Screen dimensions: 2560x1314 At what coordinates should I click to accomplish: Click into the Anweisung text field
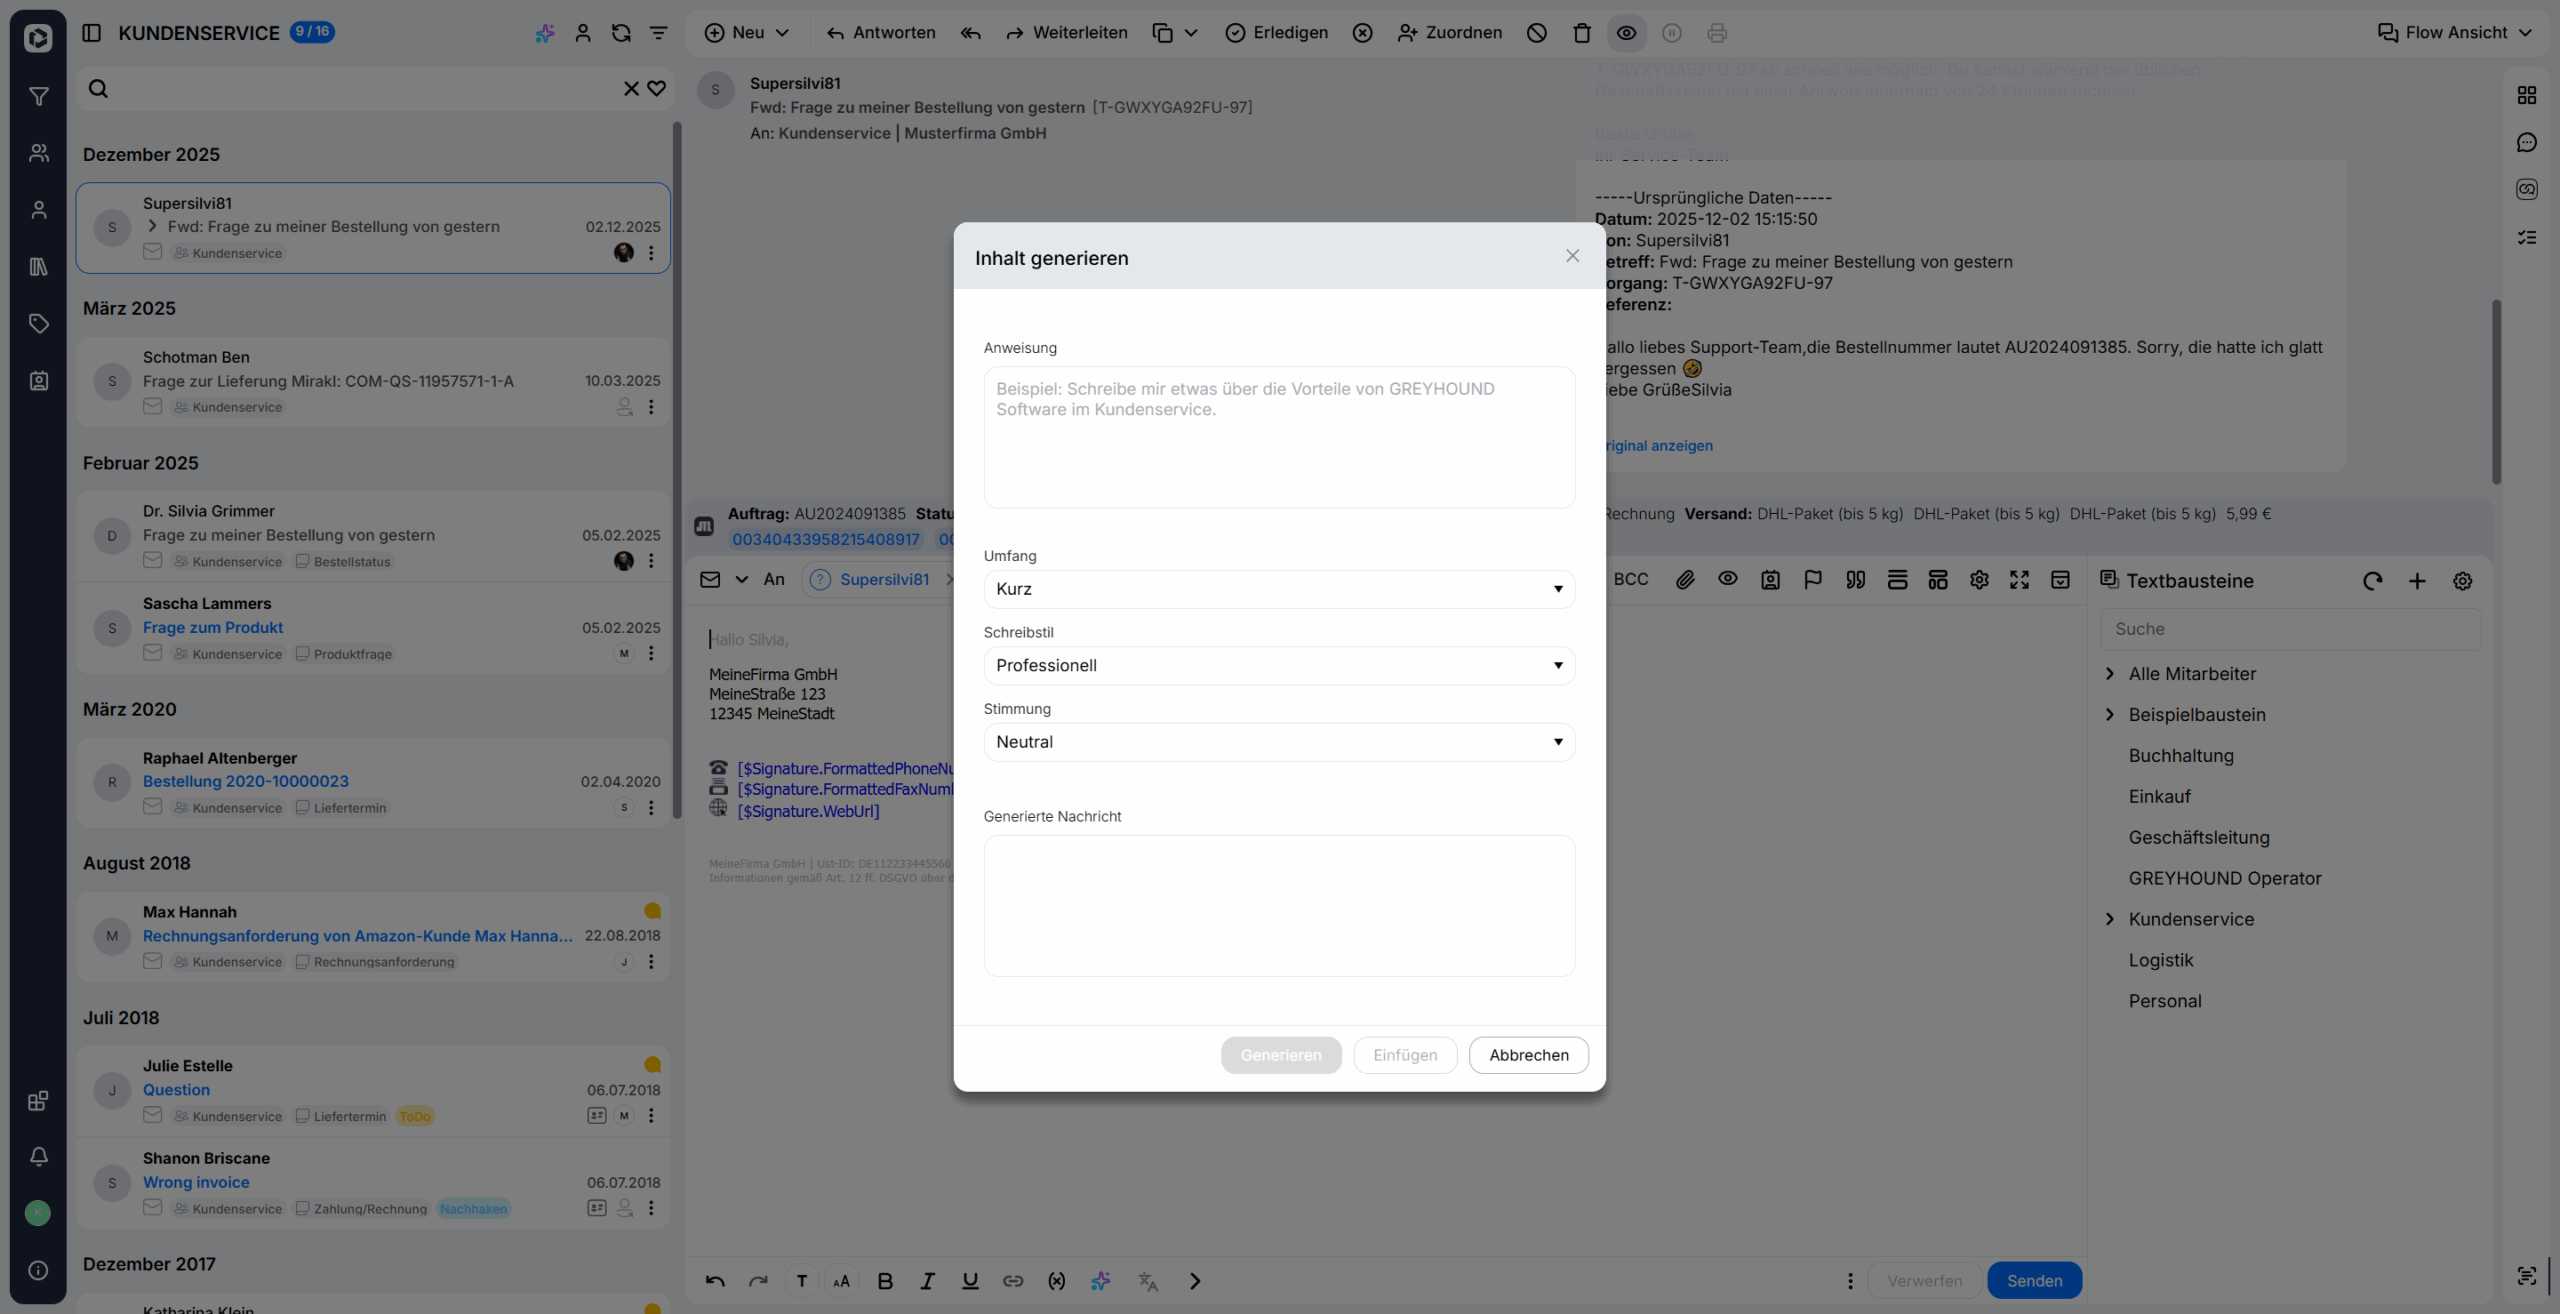pyautogui.click(x=1278, y=437)
